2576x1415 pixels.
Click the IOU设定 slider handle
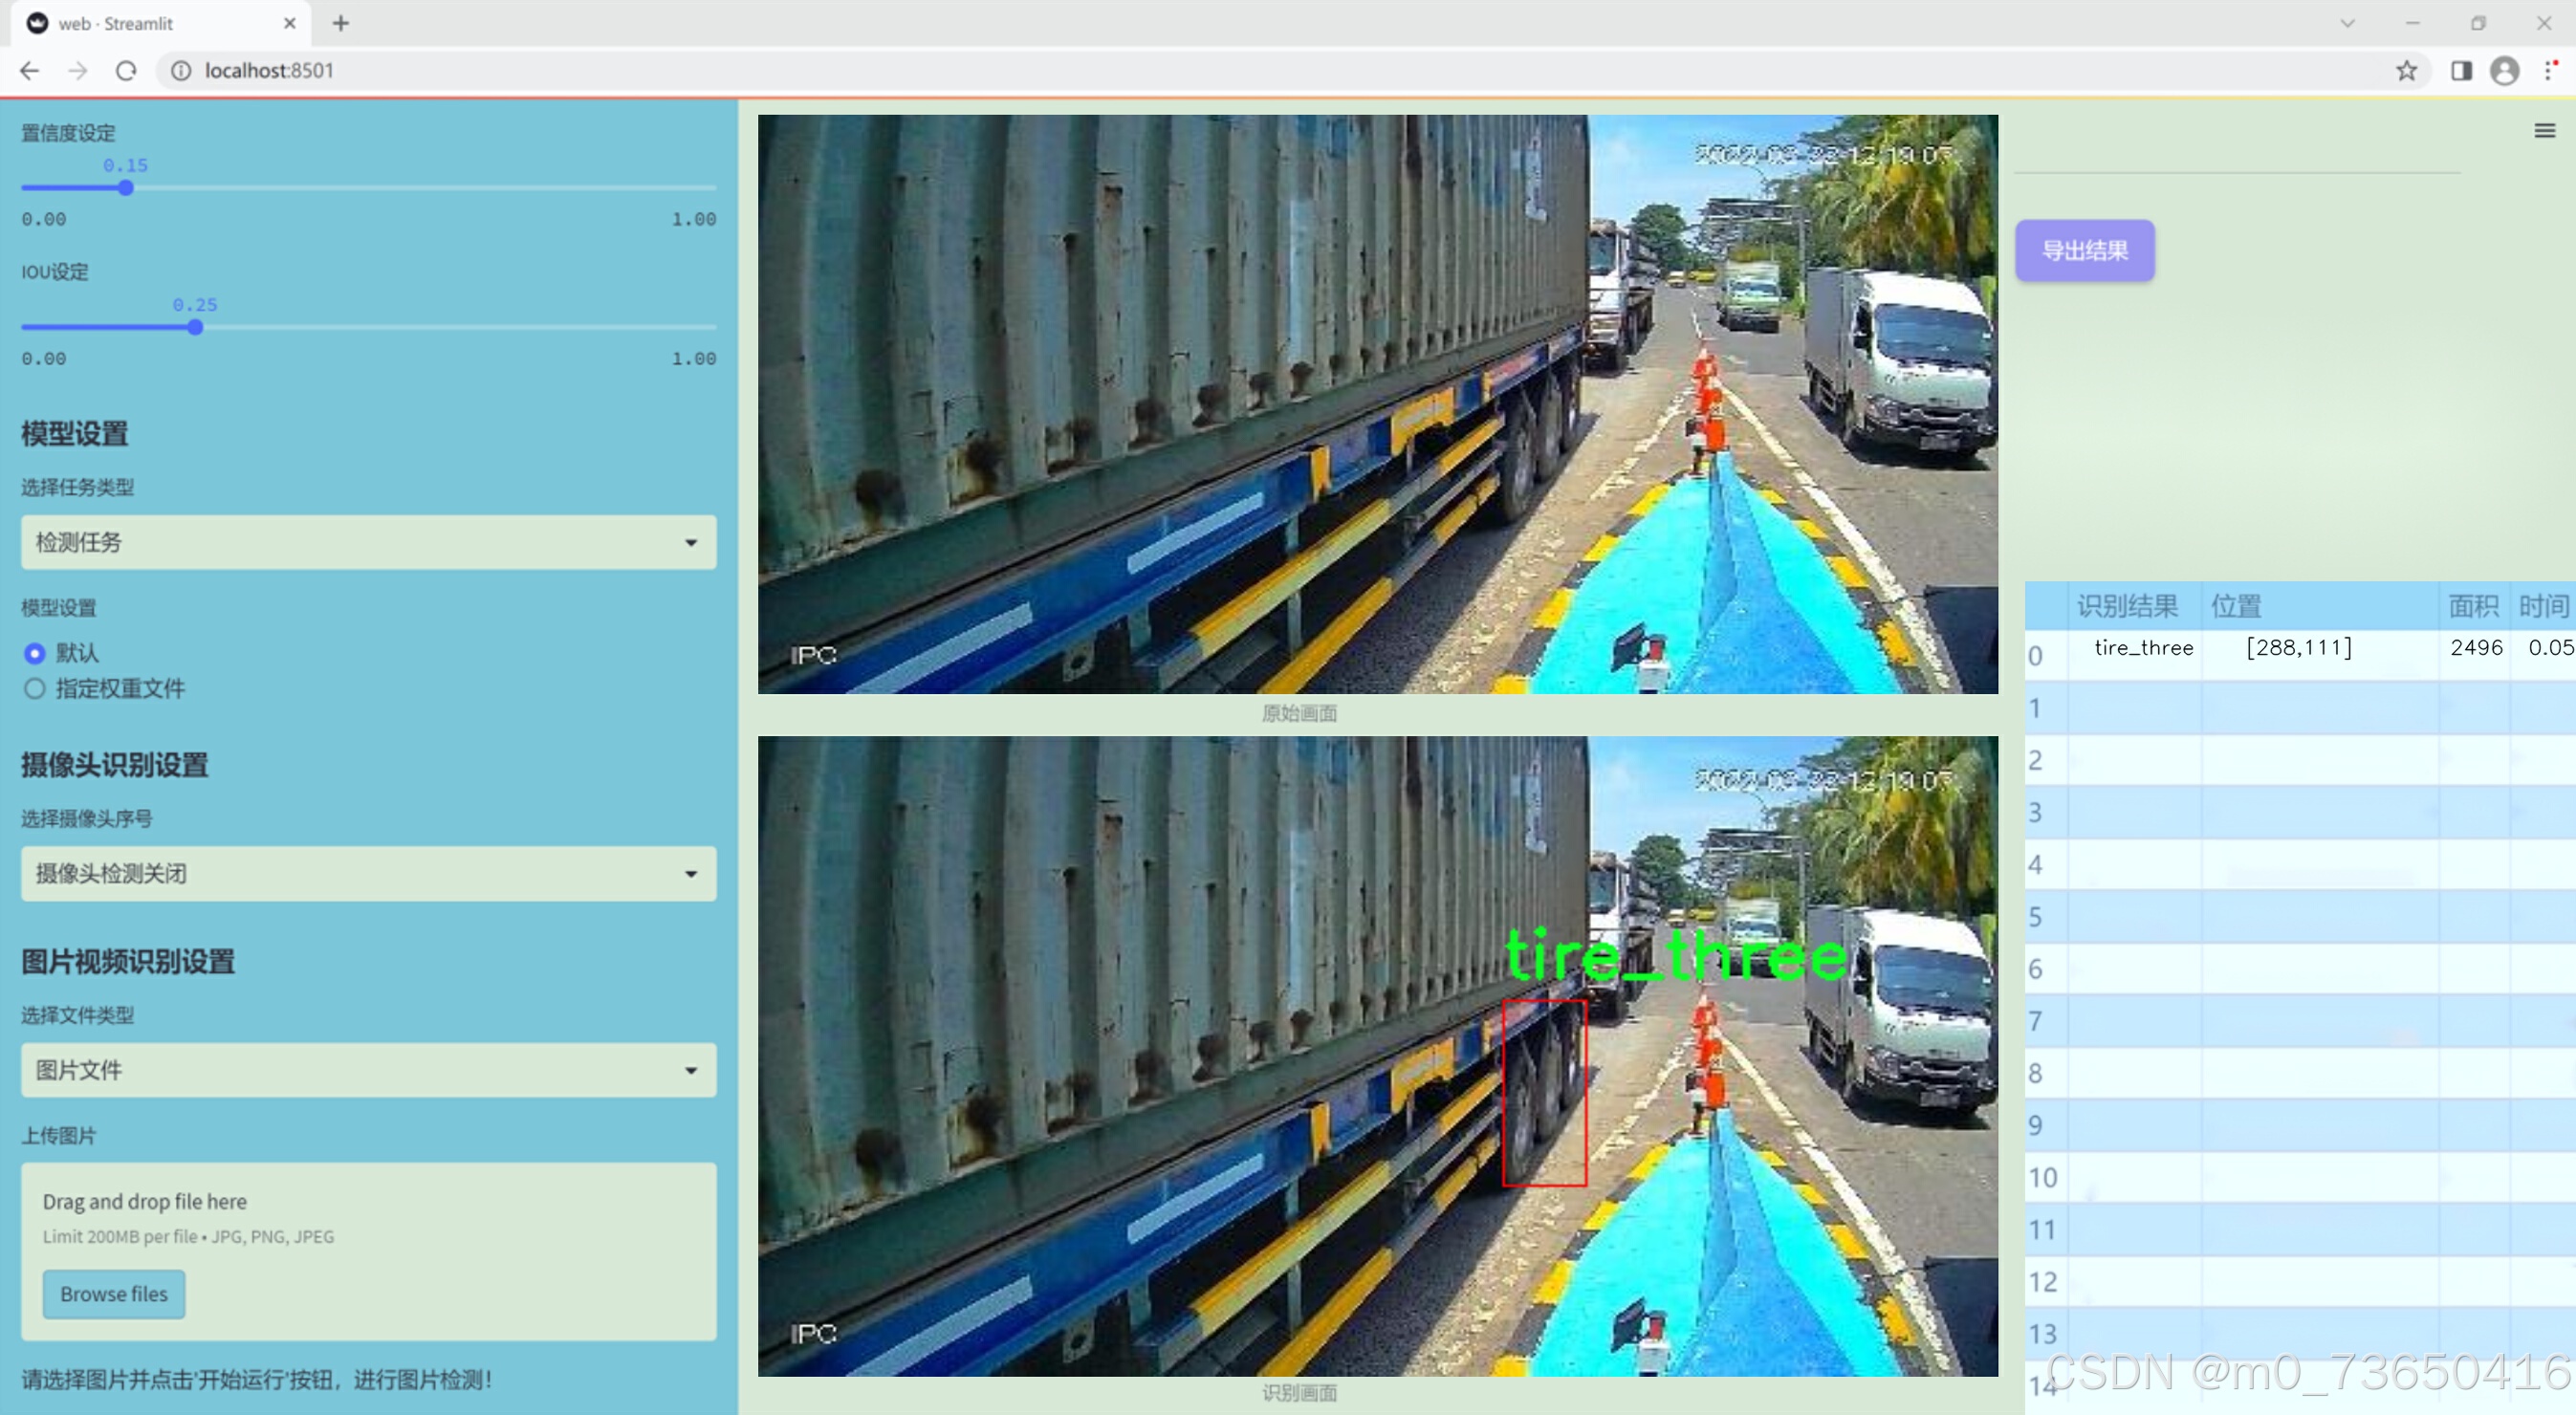click(x=195, y=327)
